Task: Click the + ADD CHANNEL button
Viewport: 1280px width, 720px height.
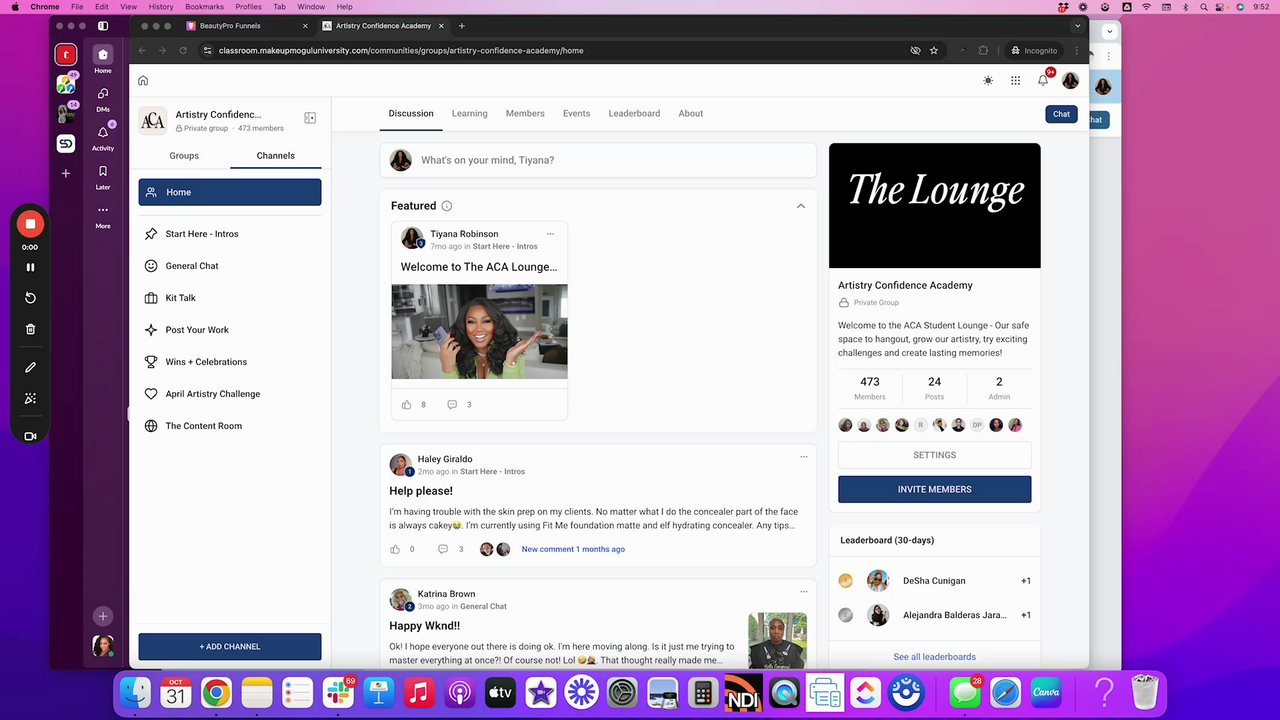Action: click(x=230, y=647)
